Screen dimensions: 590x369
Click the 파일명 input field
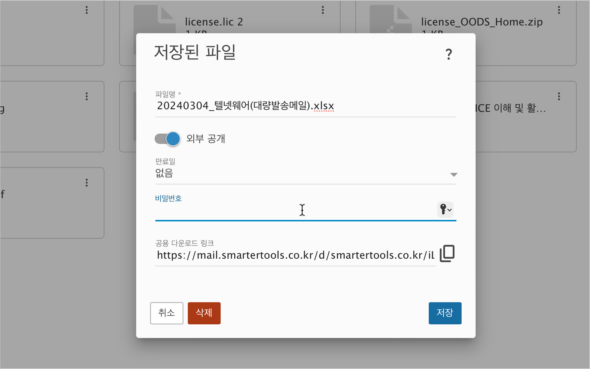pyautogui.click(x=306, y=106)
